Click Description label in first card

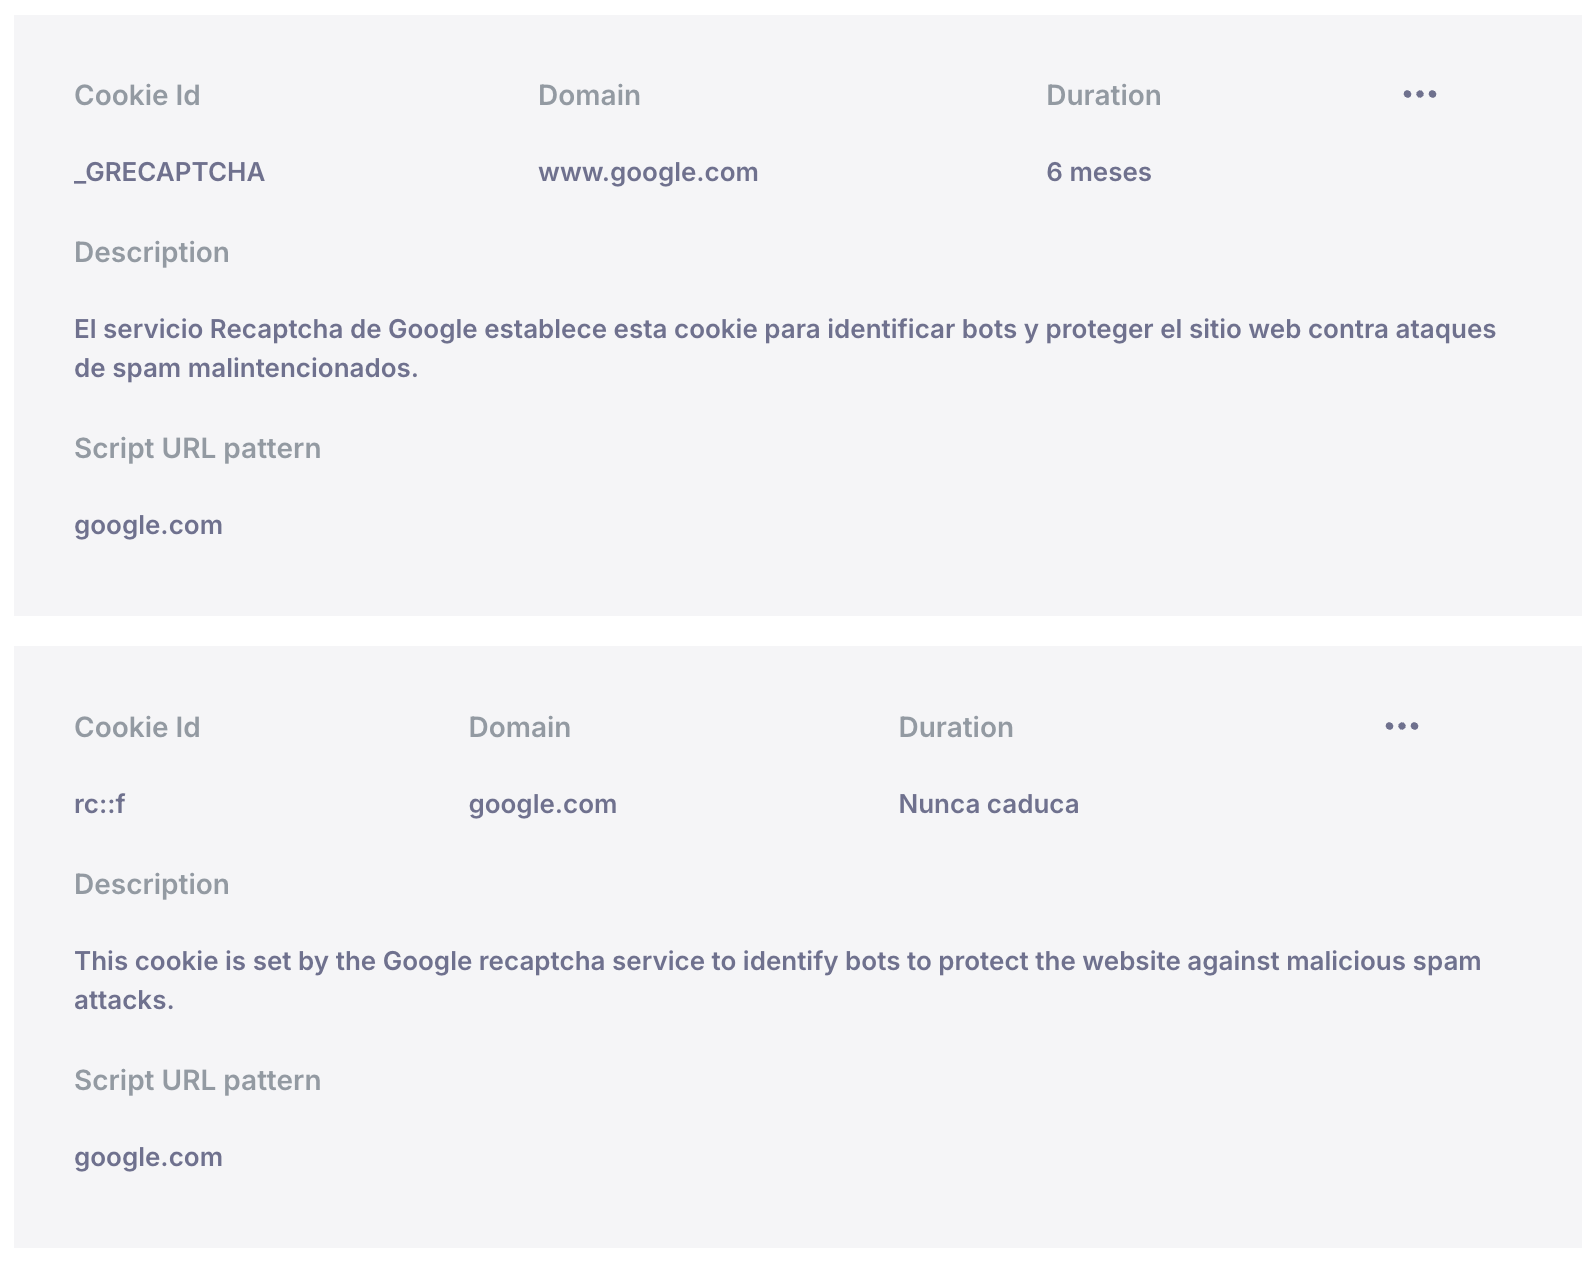(x=151, y=252)
